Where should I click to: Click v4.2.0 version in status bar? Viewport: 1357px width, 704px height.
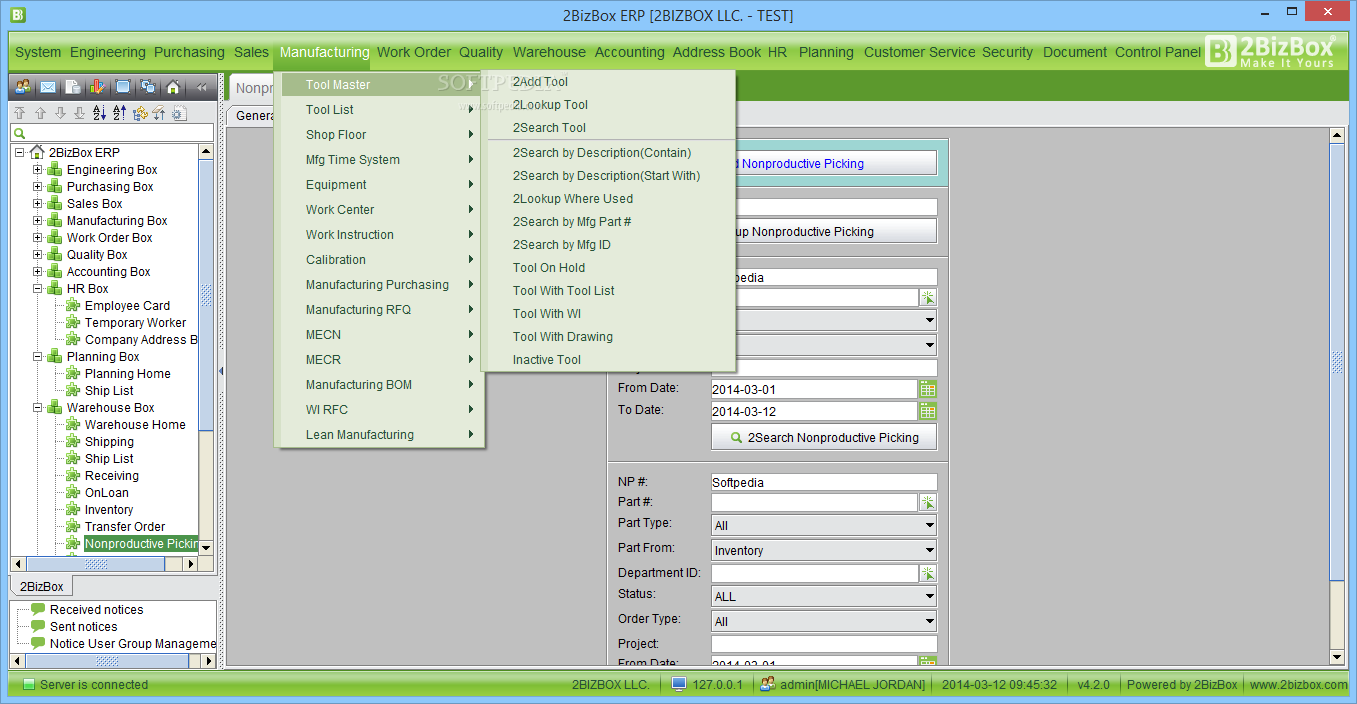click(x=1096, y=685)
